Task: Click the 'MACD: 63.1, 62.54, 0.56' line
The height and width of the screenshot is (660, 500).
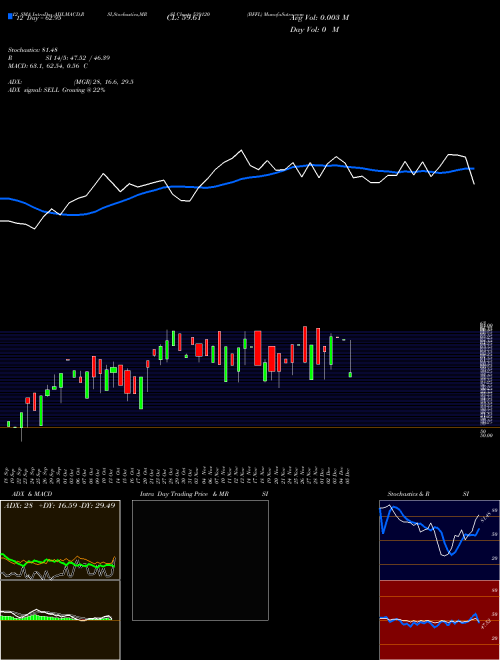Action: point(48,66)
